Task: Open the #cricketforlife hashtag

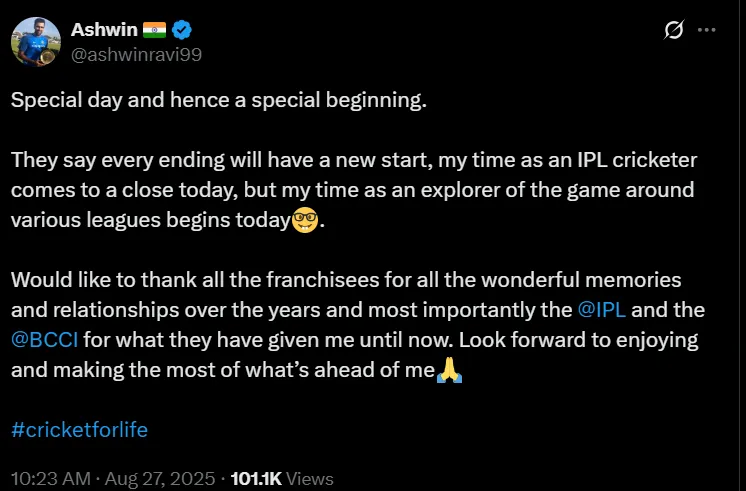Action: (79, 430)
